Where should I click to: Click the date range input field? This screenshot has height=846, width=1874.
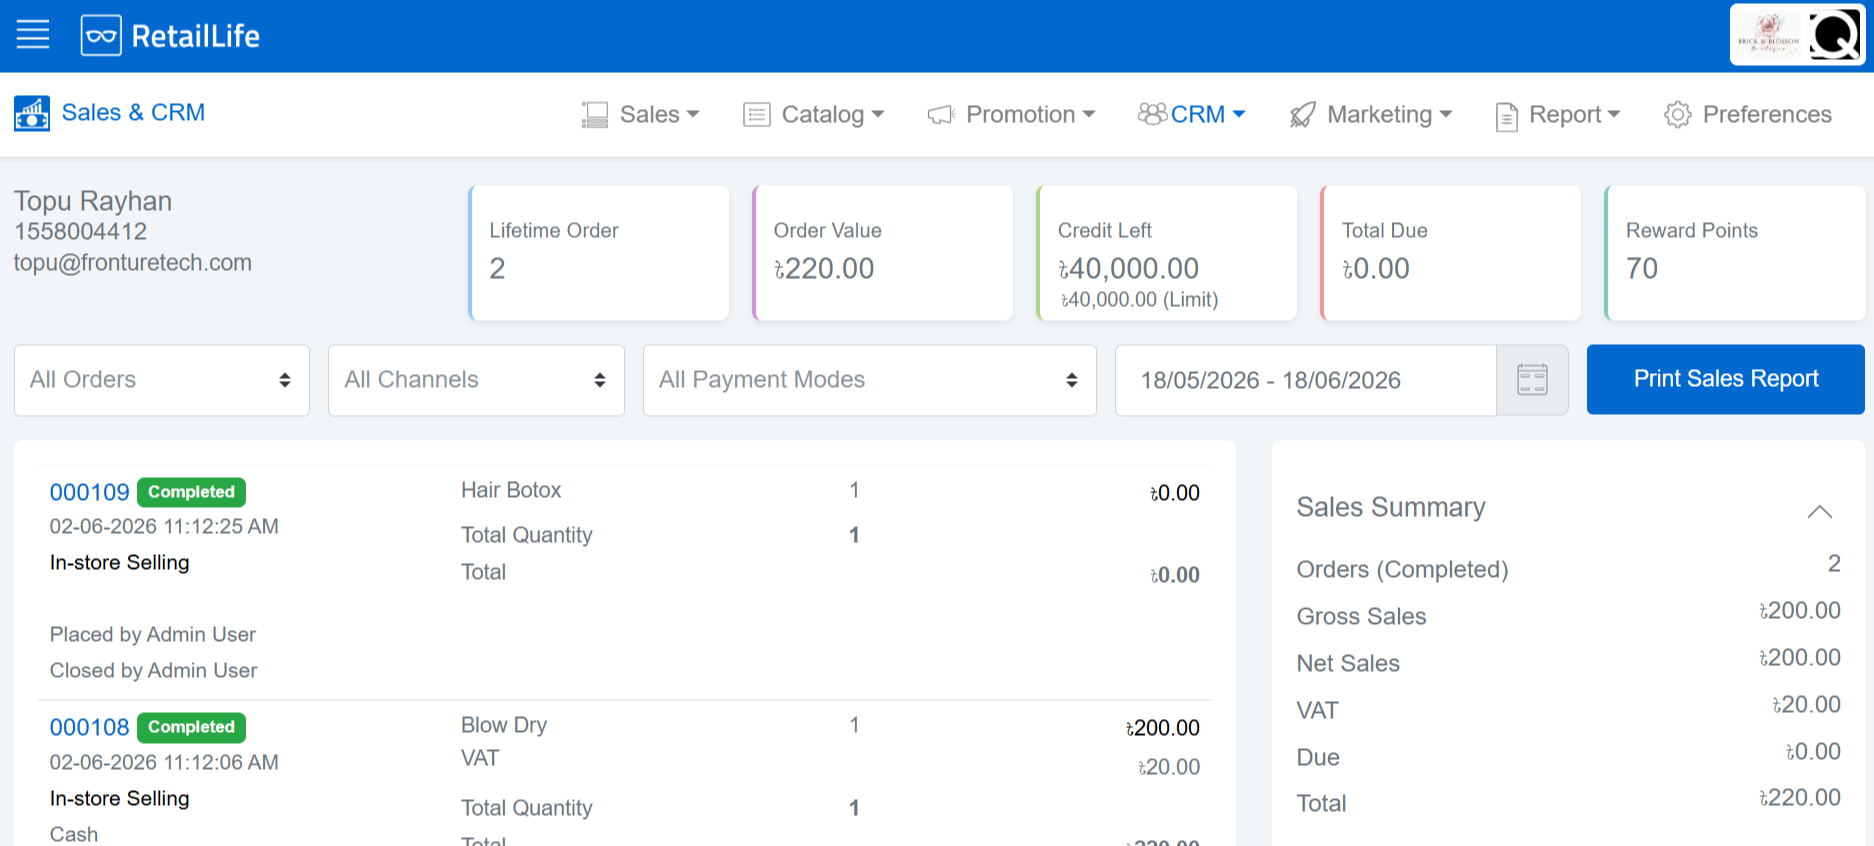coord(1305,380)
